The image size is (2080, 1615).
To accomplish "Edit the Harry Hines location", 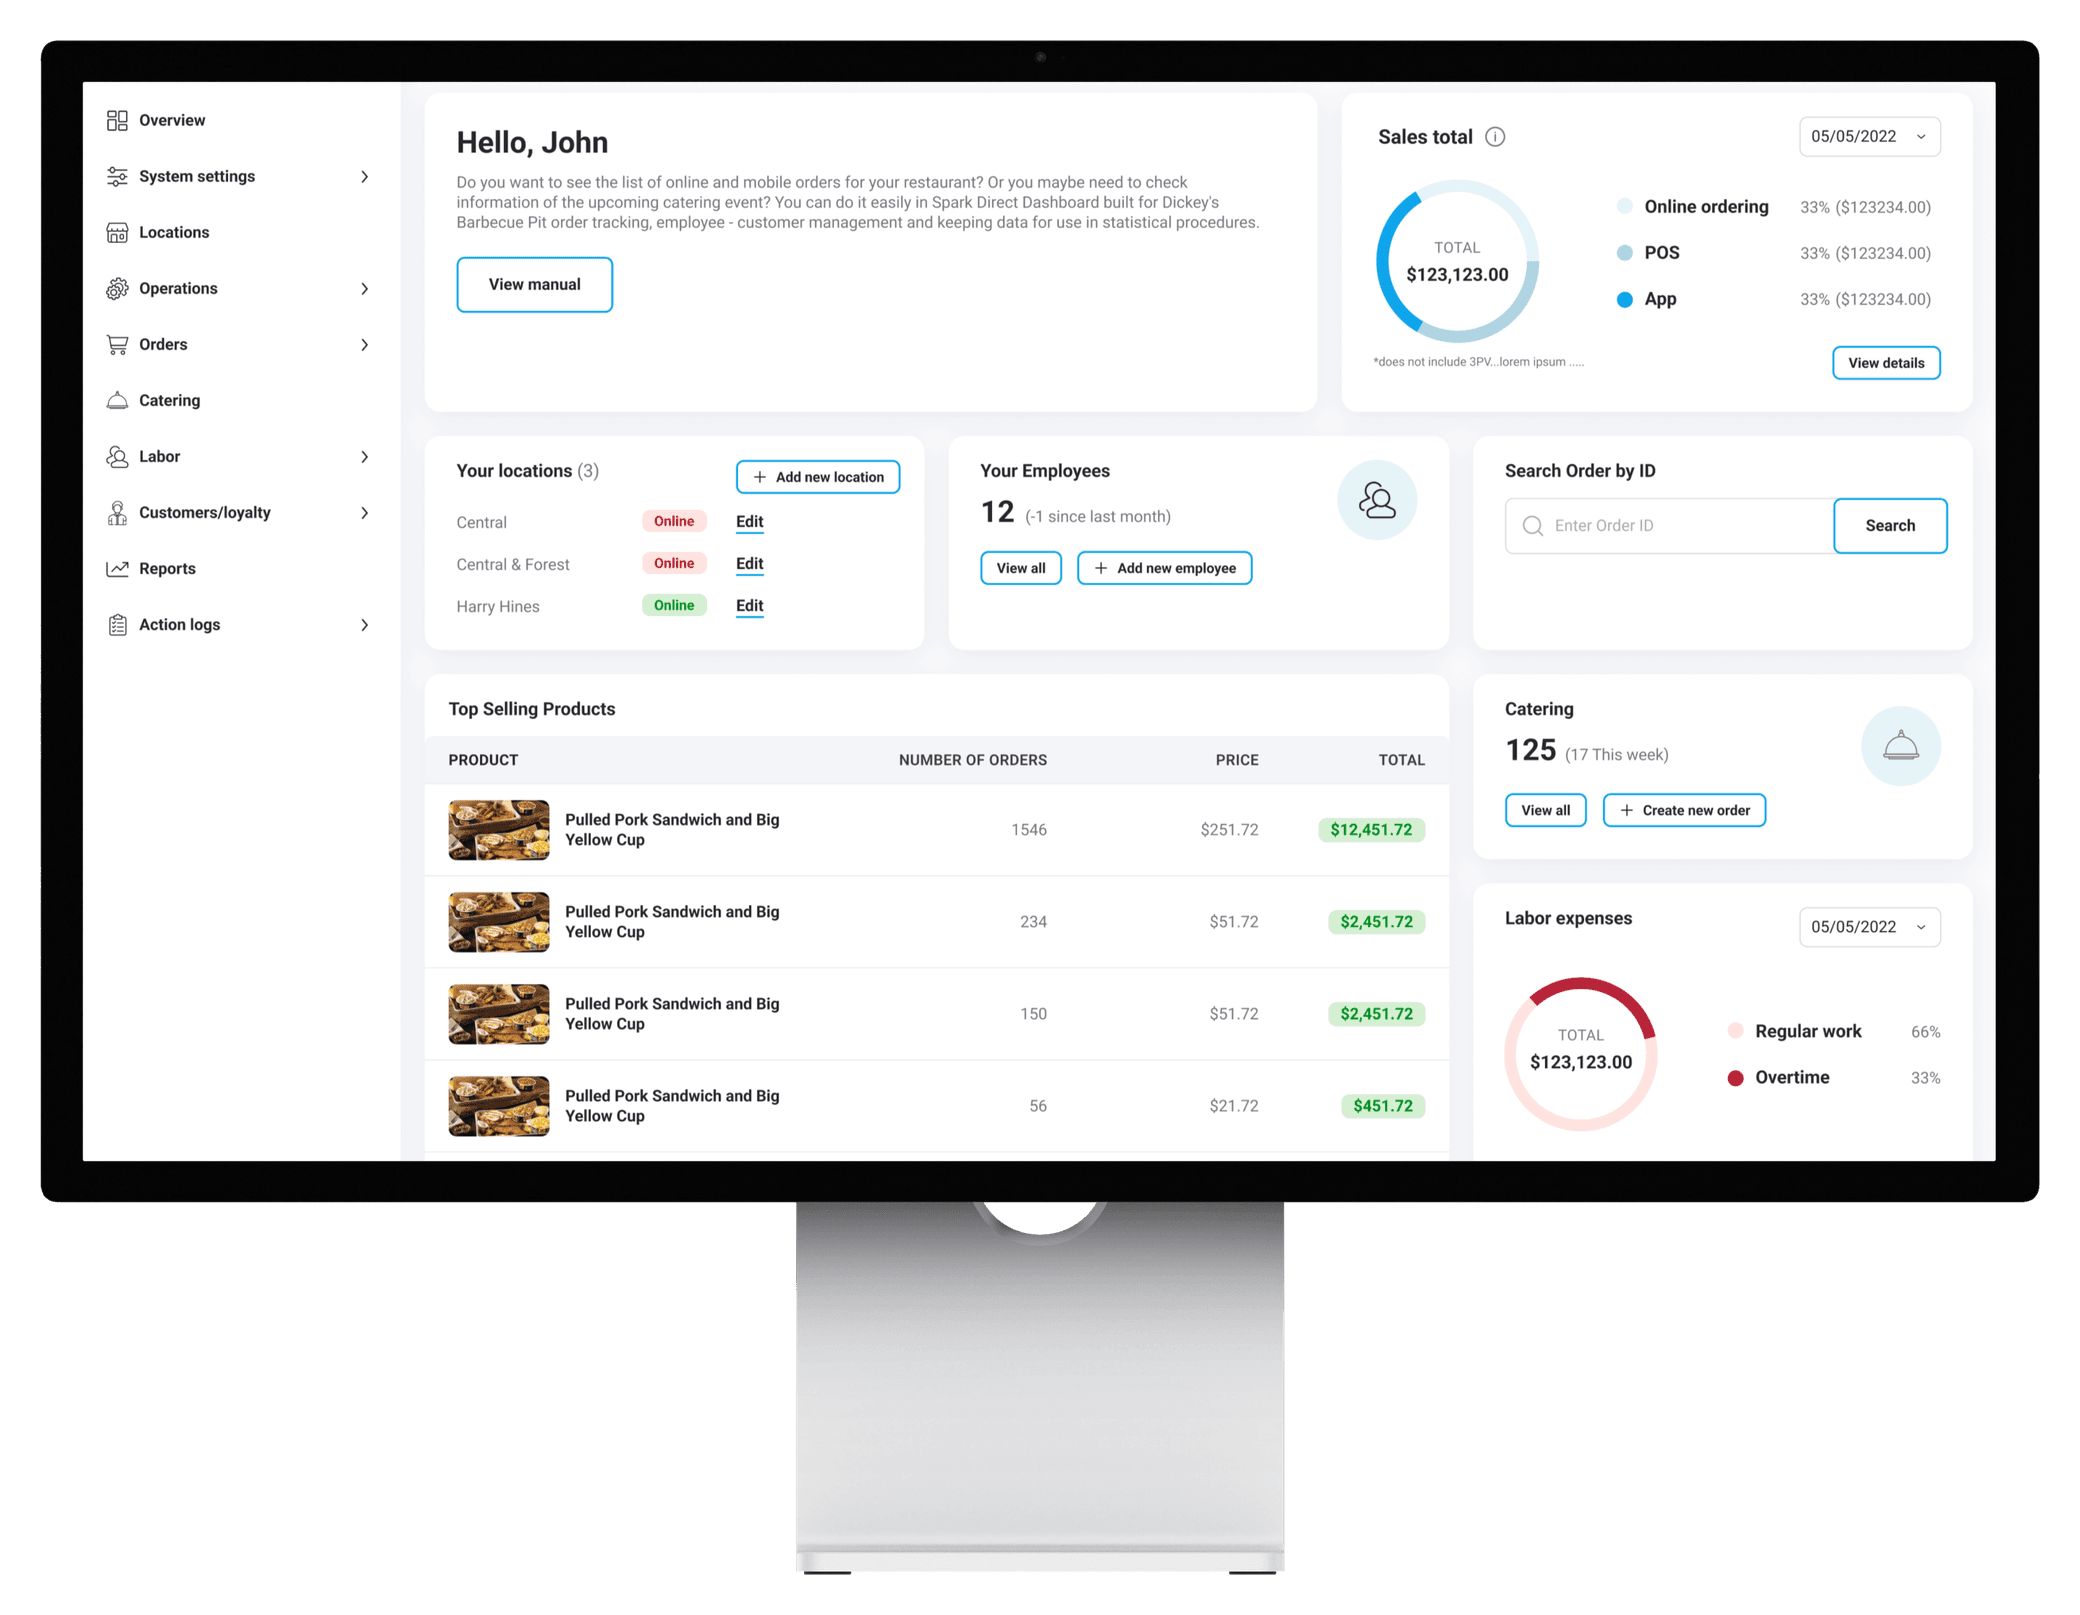I will click(x=749, y=606).
